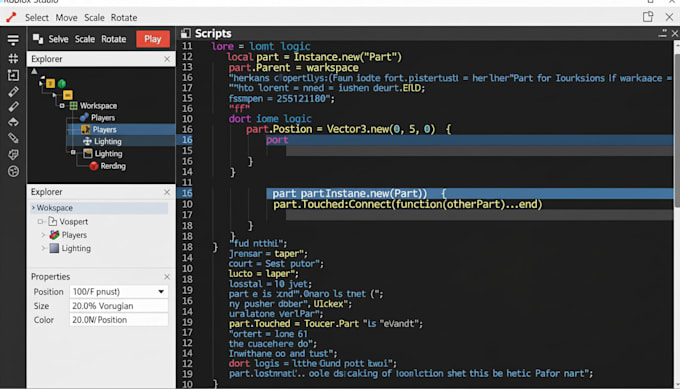Open Rotate menu in the top bar

[x=124, y=18]
